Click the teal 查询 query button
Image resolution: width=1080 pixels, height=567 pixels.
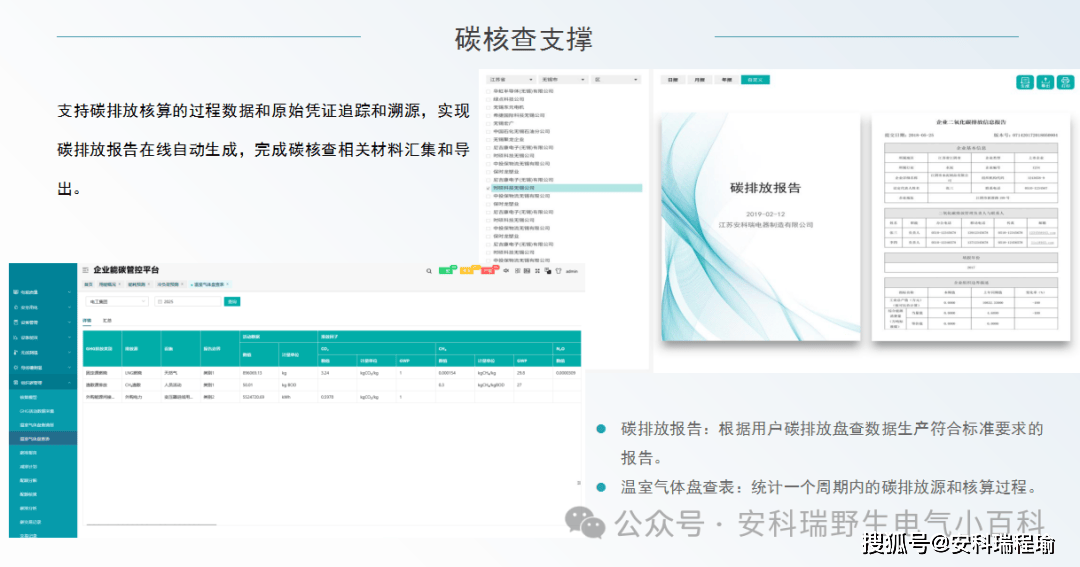232,302
